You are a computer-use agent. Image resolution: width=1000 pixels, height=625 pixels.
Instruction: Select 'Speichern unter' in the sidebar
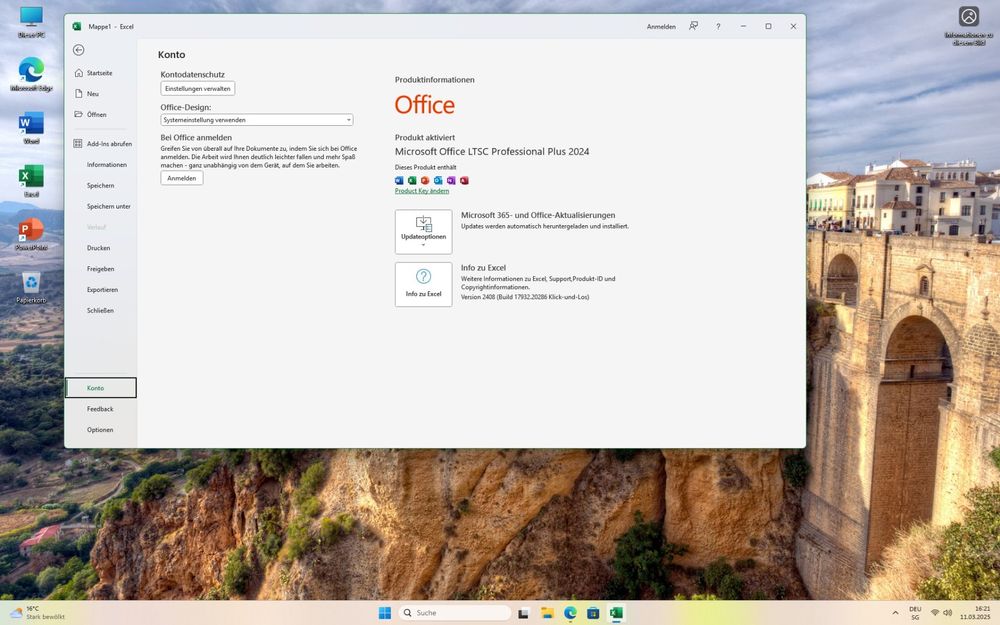pos(104,206)
